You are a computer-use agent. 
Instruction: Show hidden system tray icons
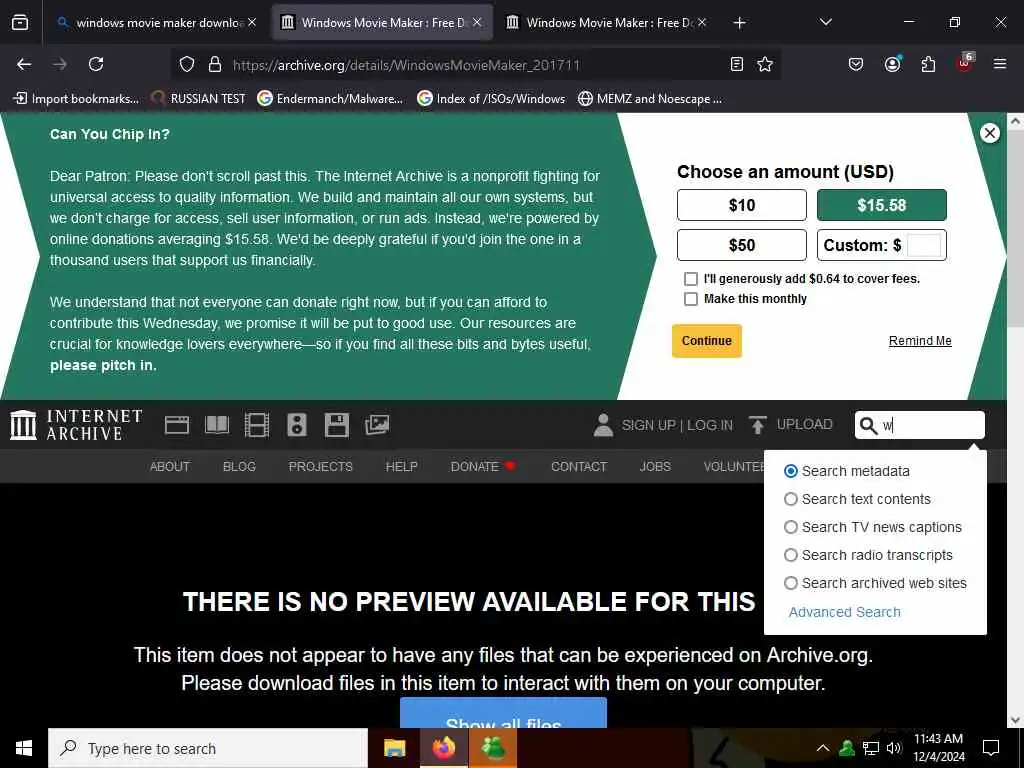coord(823,748)
